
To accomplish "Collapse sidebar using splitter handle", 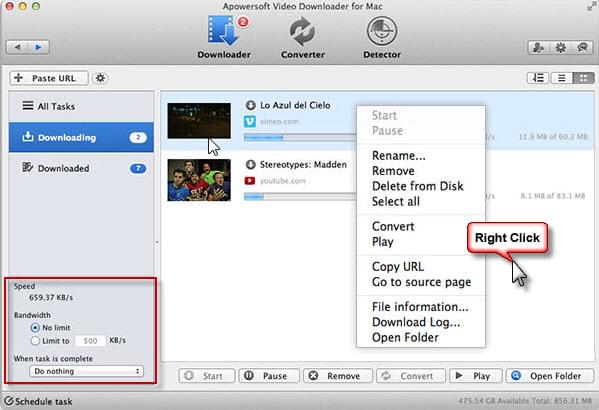I will [x=157, y=242].
